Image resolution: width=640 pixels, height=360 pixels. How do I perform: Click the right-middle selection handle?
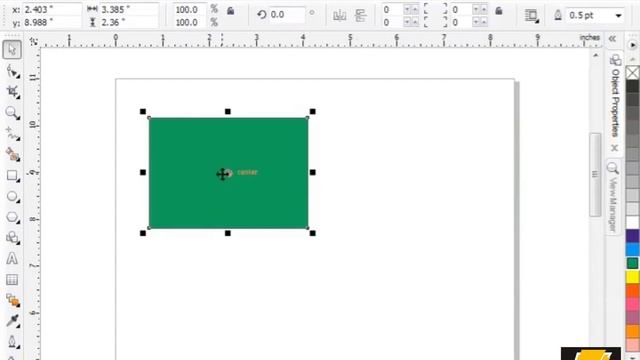coord(313,172)
